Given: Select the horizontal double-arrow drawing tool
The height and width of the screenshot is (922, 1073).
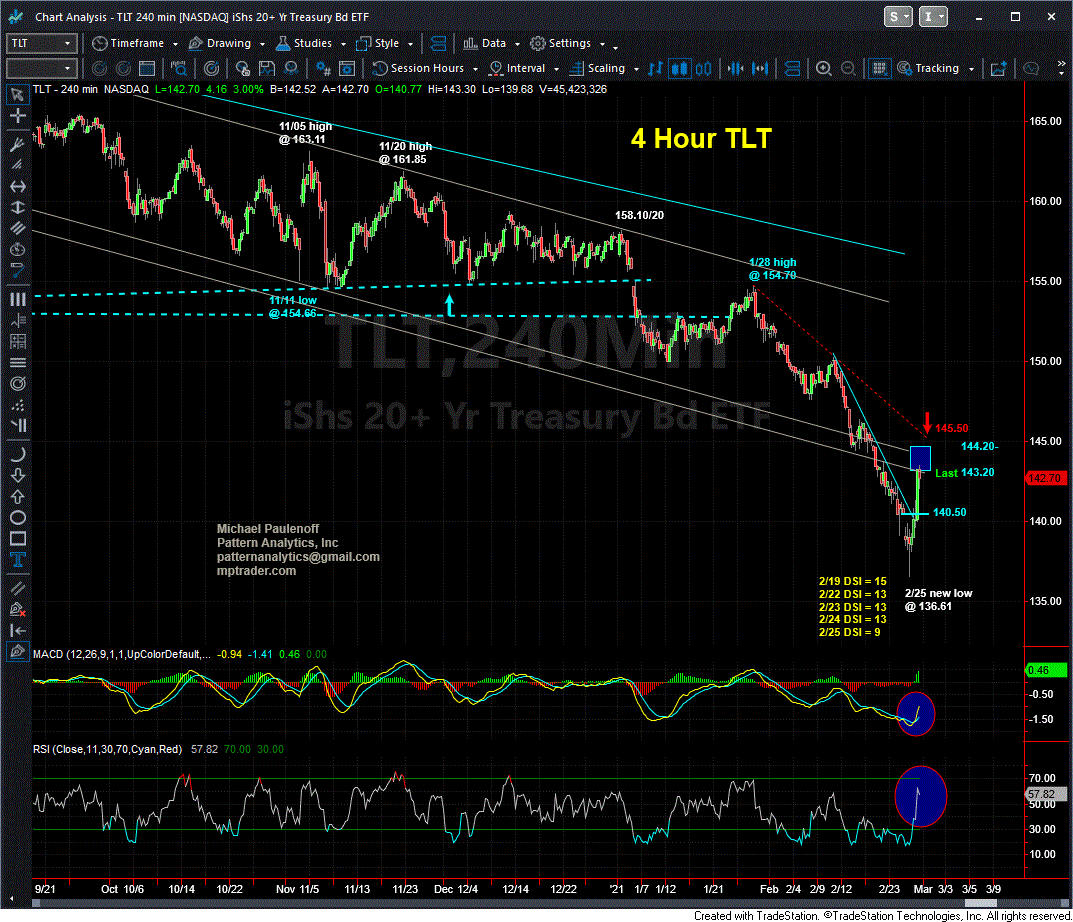Looking at the screenshot, I should [x=18, y=186].
